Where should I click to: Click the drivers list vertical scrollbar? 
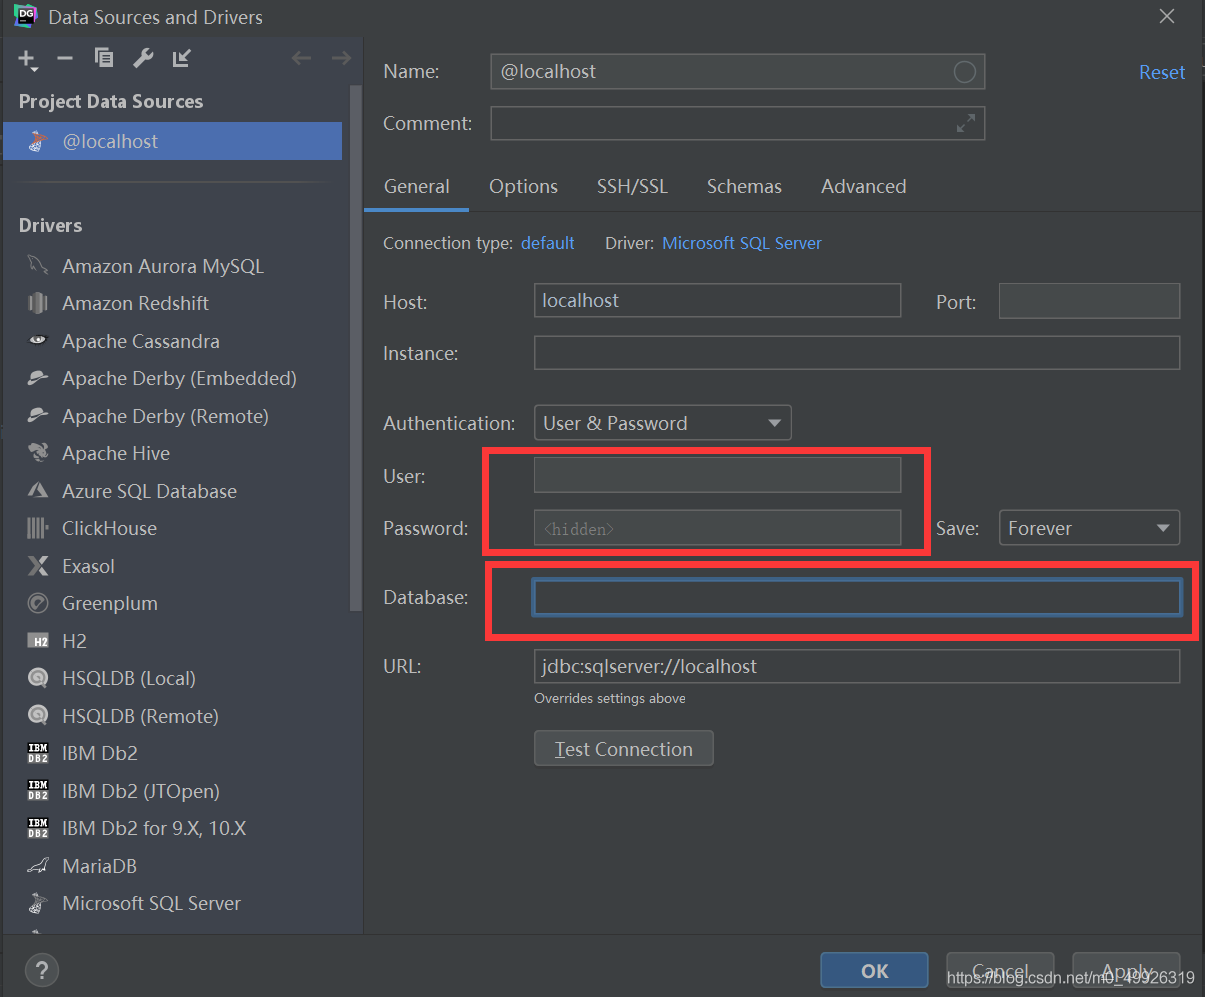[355, 350]
